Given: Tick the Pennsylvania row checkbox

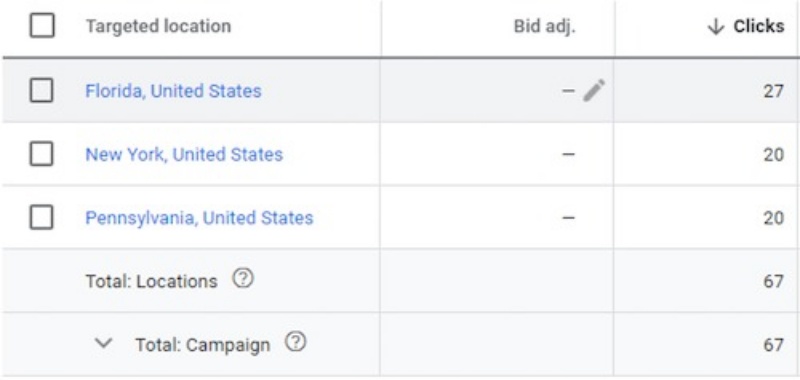Looking at the screenshot, I should click(x=41, y=218).
